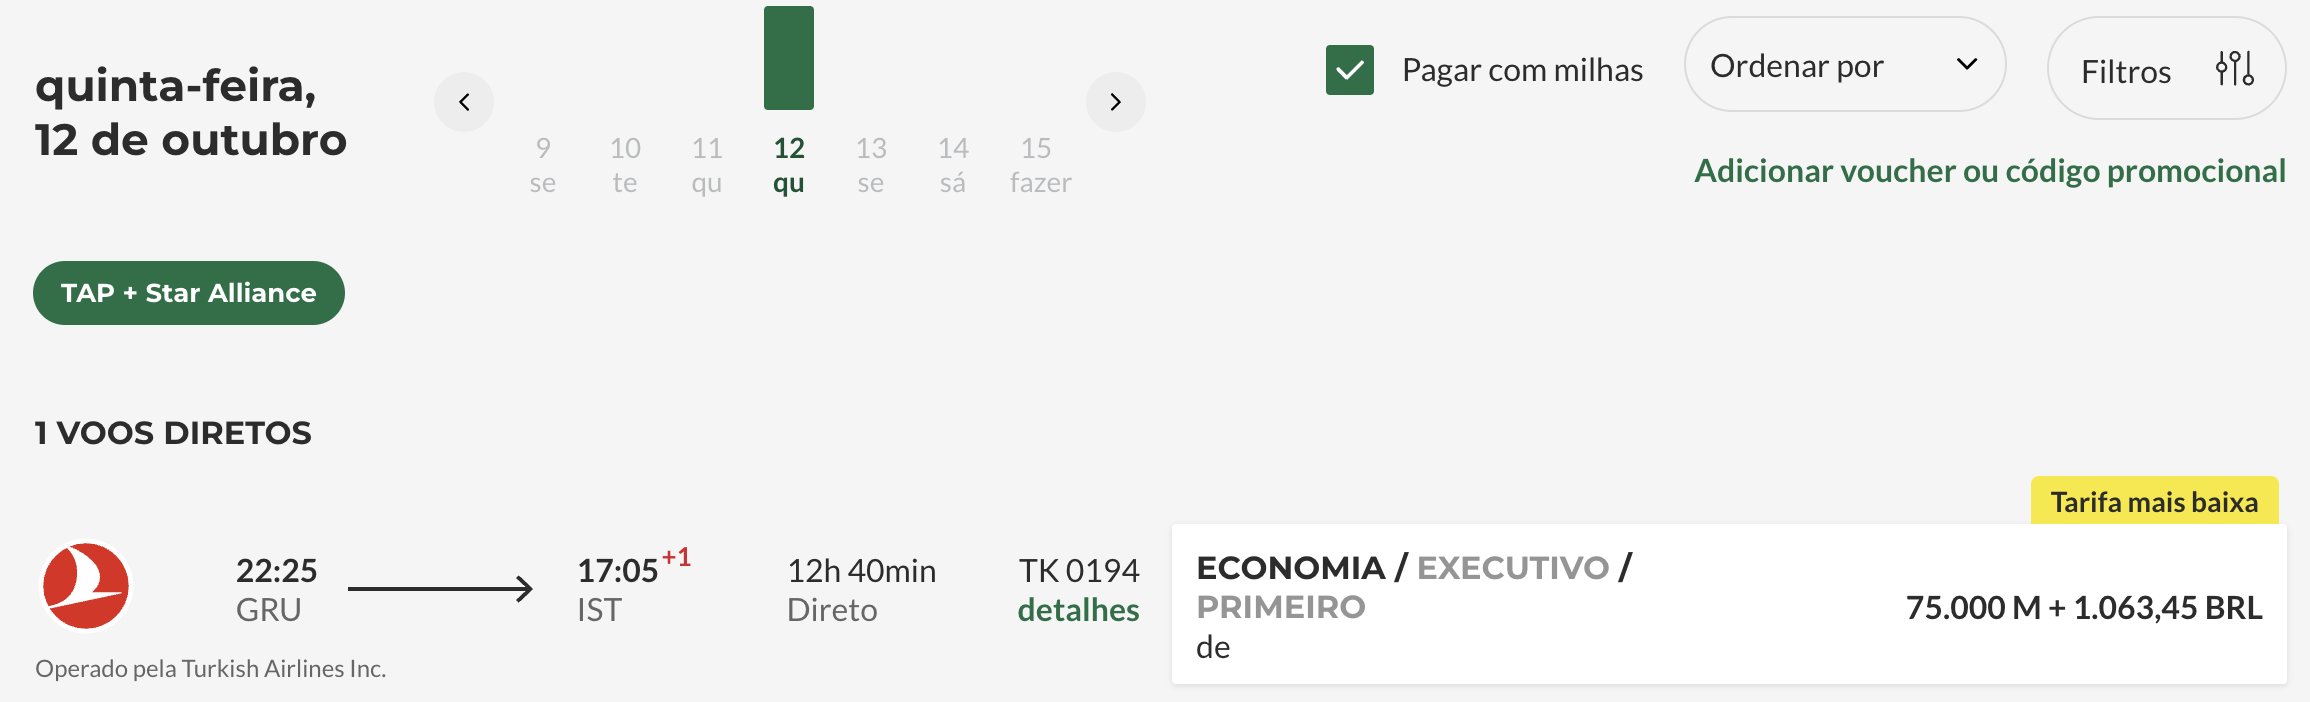Open the Ordenar por dropdown

[1845, 65]
